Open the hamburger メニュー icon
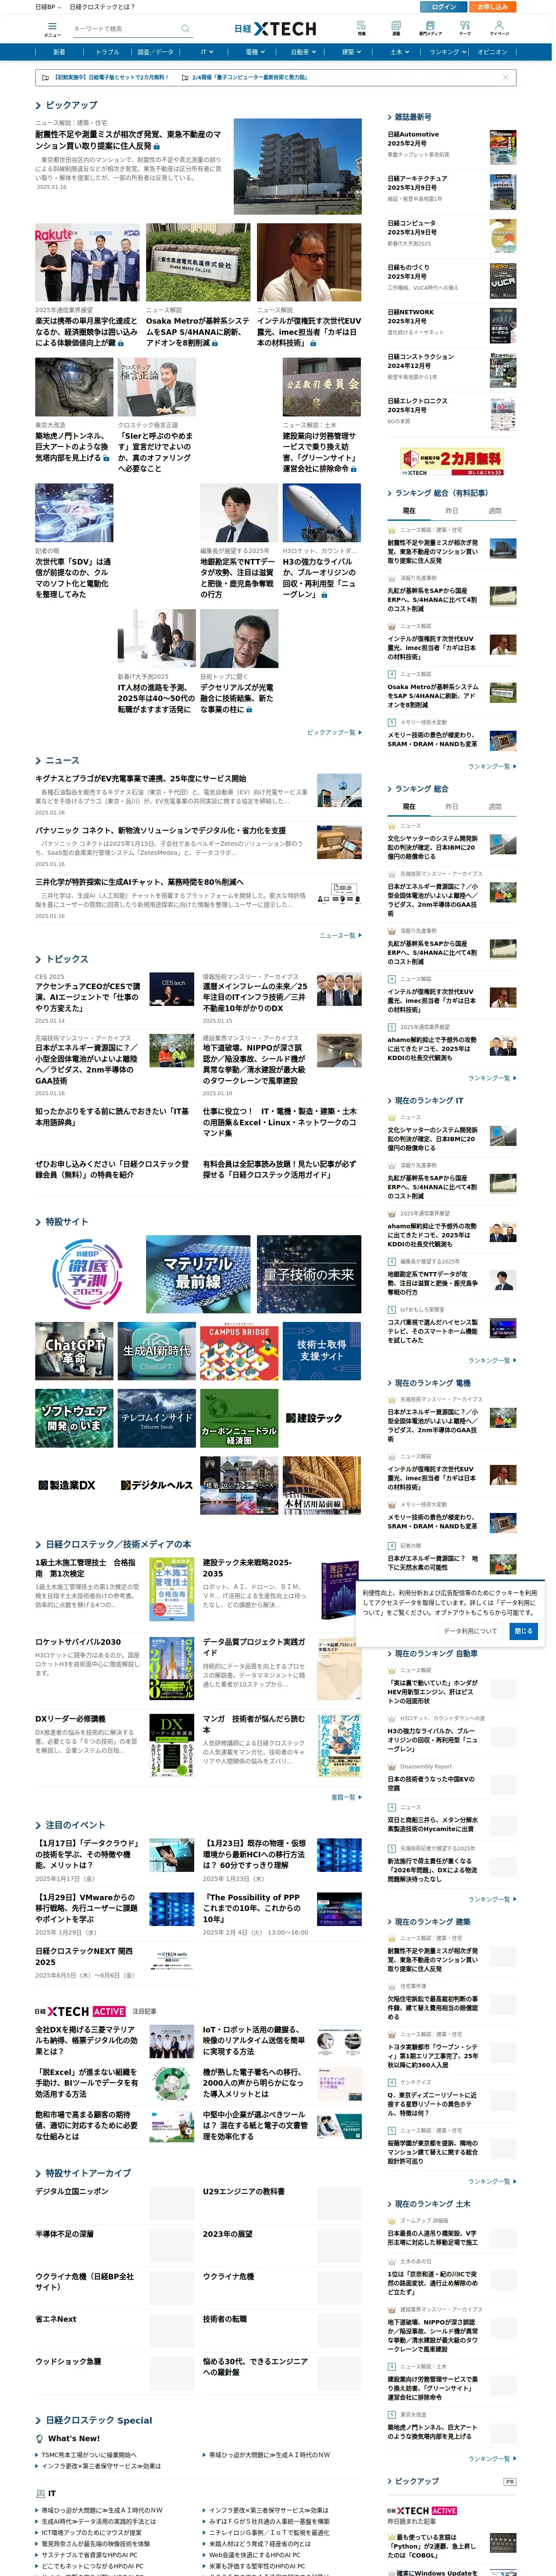 point(52,29)
